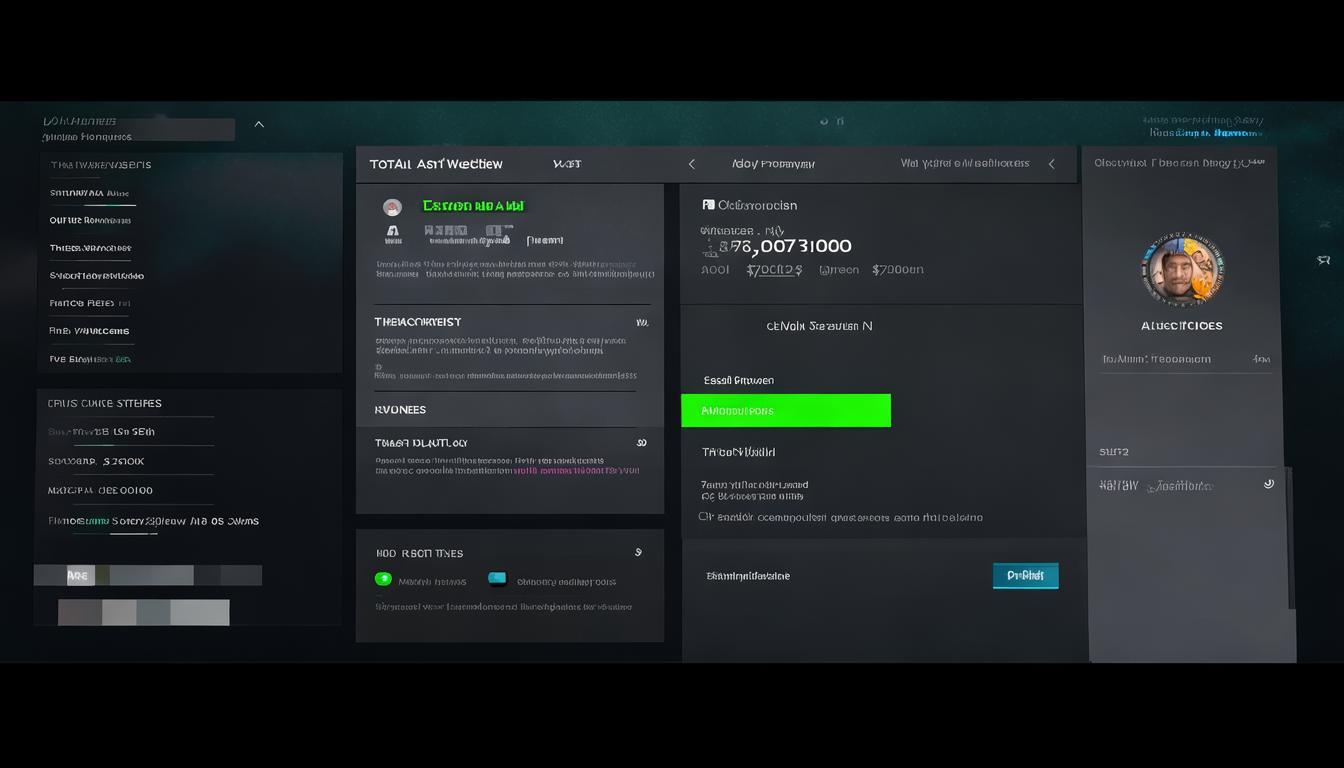The width and height of the screenshot is (1344, 768).
Task: Click the circular profile photo in right panel
Action: click(1182, 270)
